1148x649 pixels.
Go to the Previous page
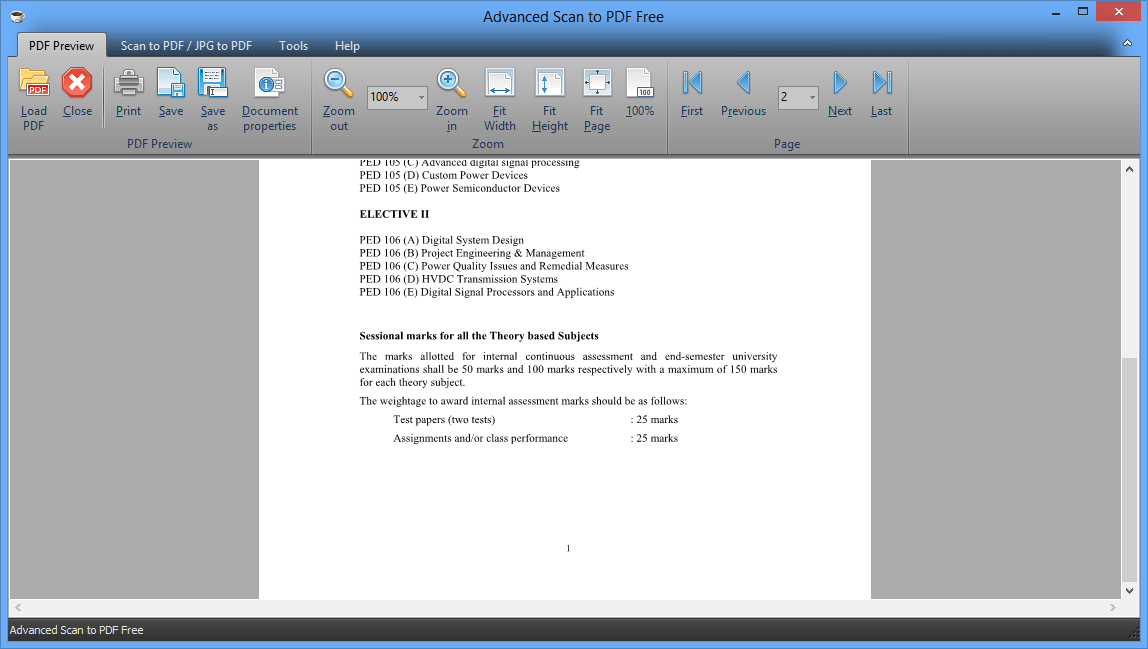point(743,83)
